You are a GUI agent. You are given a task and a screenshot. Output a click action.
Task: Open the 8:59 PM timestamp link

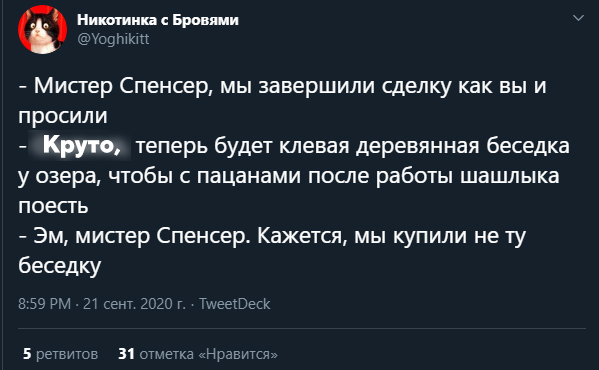(45, 304)
